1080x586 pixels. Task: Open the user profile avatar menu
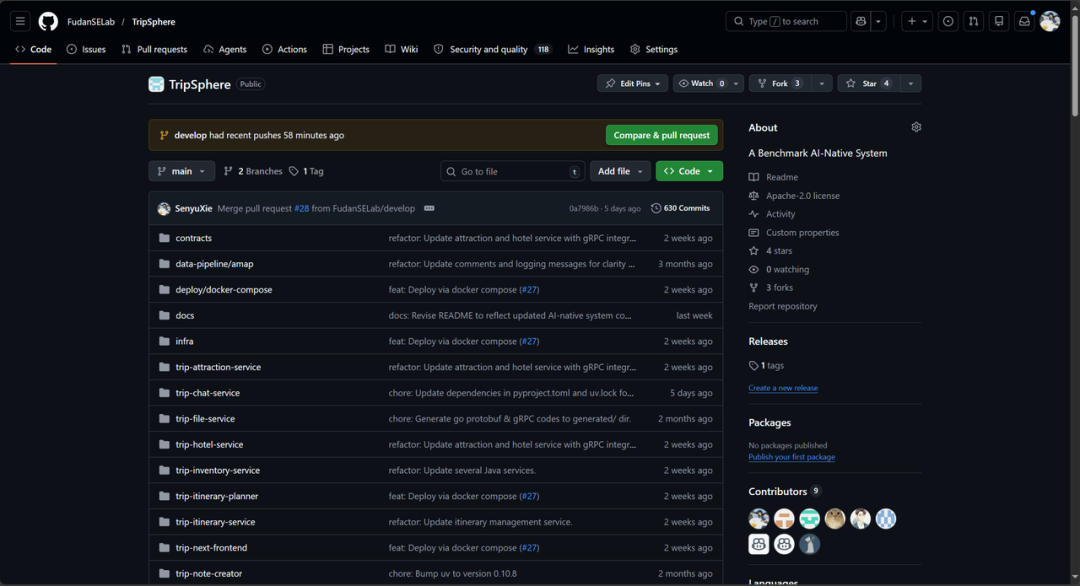tap(1050, 21)
